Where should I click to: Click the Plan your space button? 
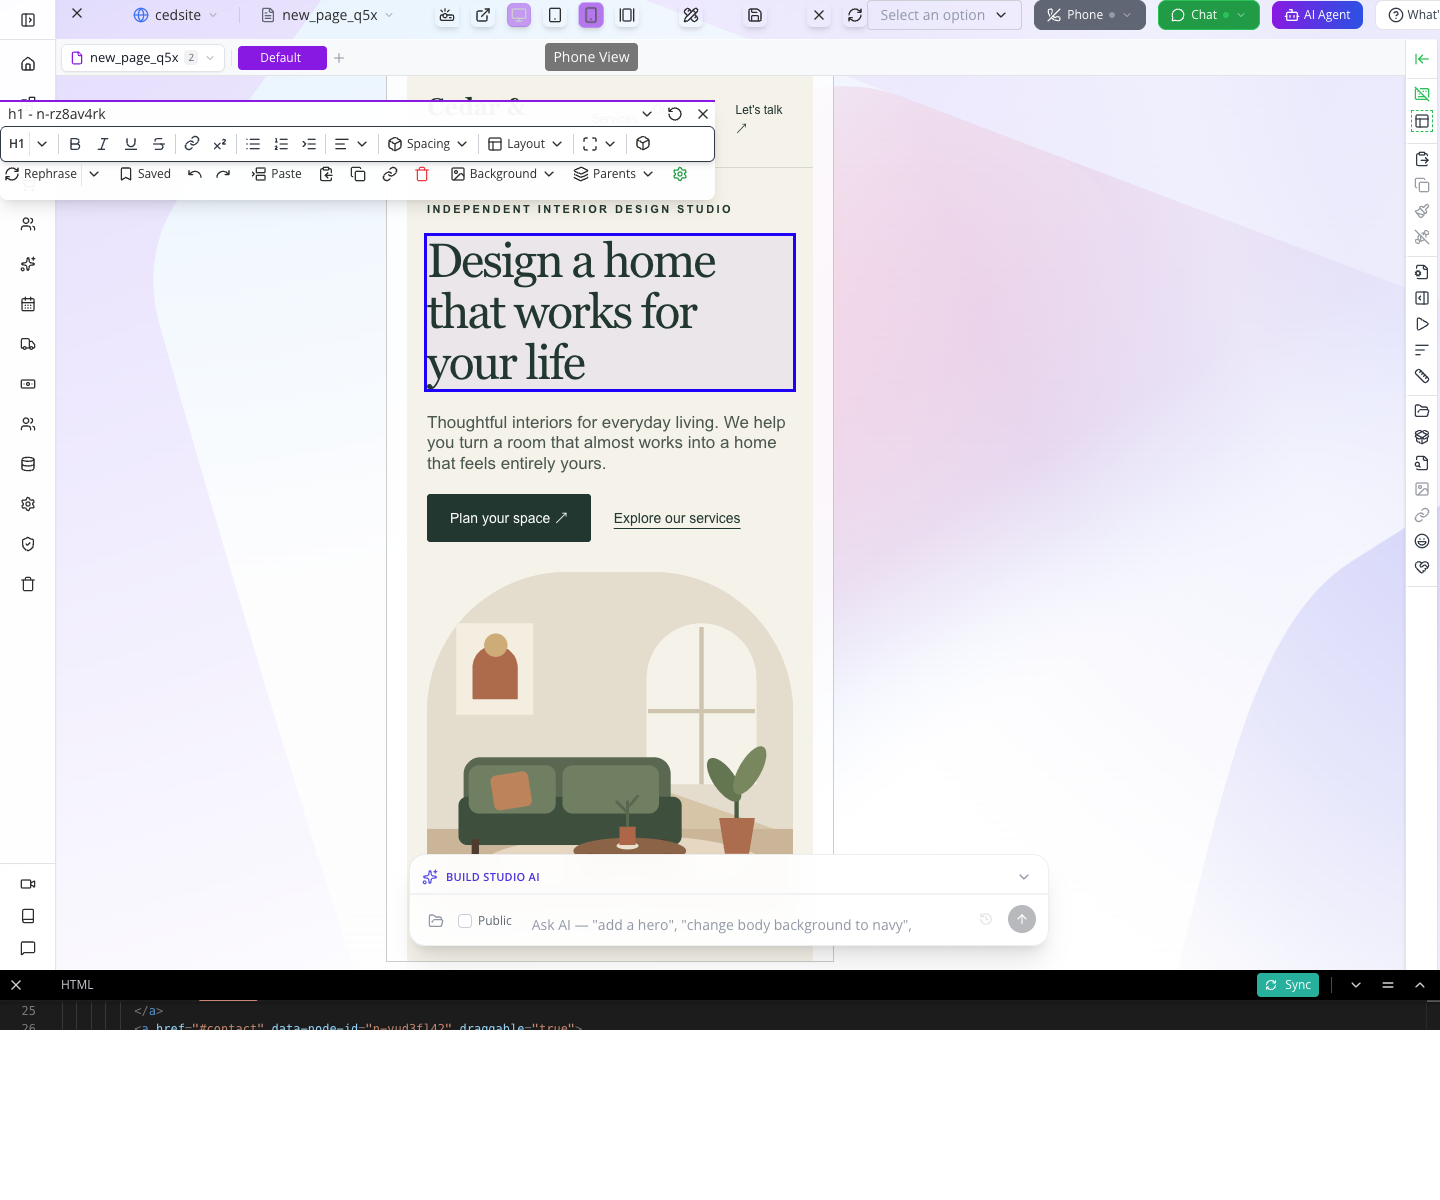pyautogui.click(x=509, y=518)
